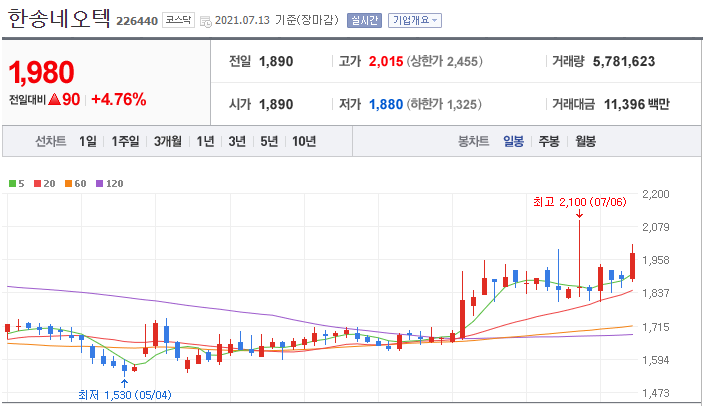Click the current price 1,980
Viewport: 703px width, 406px height.
click(x=41, y=72)
